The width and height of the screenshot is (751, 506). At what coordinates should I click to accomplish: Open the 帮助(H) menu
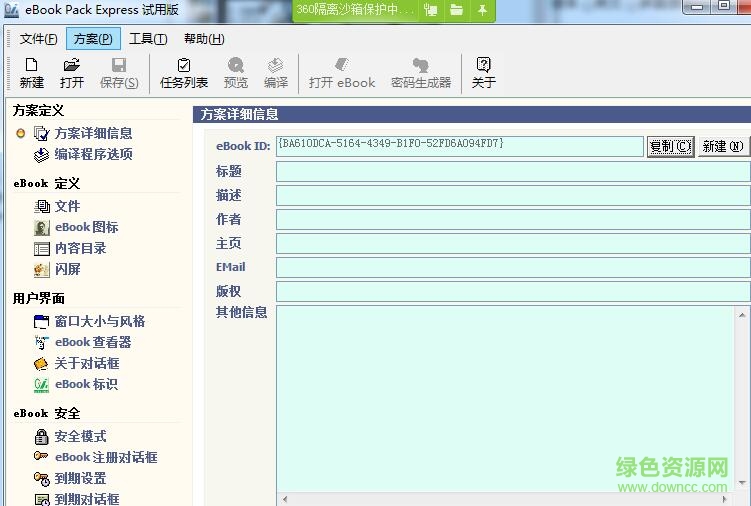pos(204,39)
